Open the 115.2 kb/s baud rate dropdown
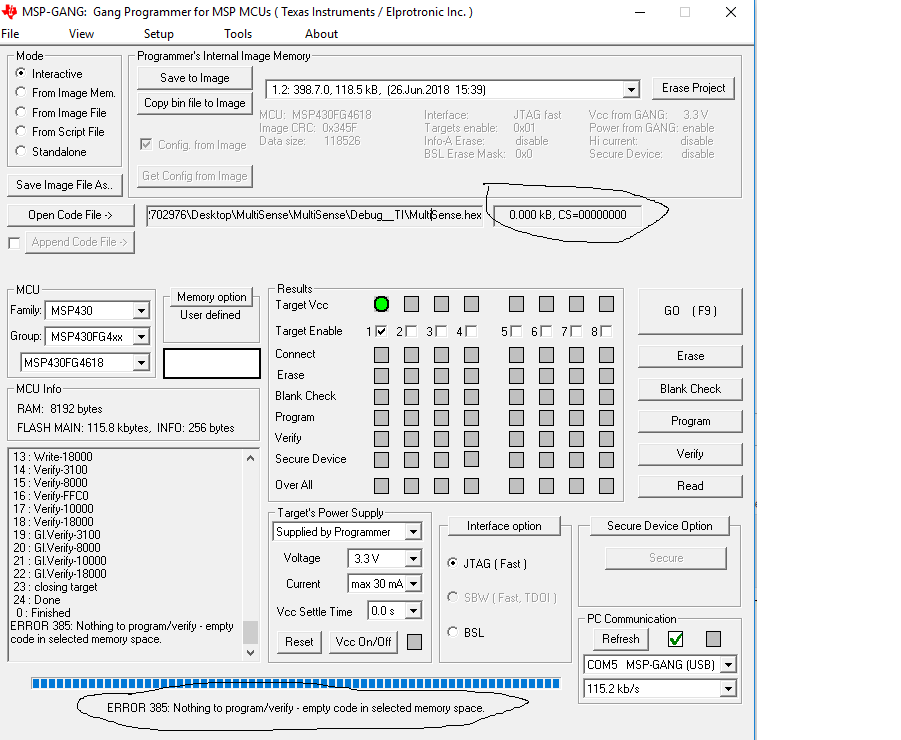This screenshot has width=901, height=740. tap(728, 688)
